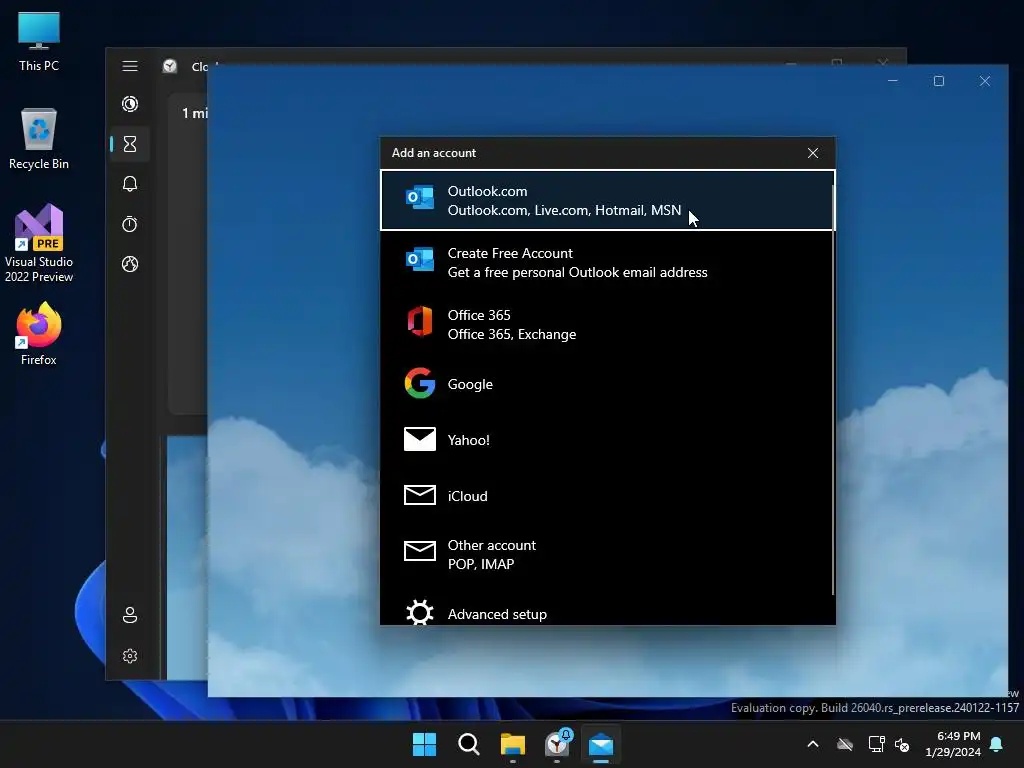The image size is (1024, 768).
Task: Click the iCloud envelope icon
Action: tap(419, 495)
